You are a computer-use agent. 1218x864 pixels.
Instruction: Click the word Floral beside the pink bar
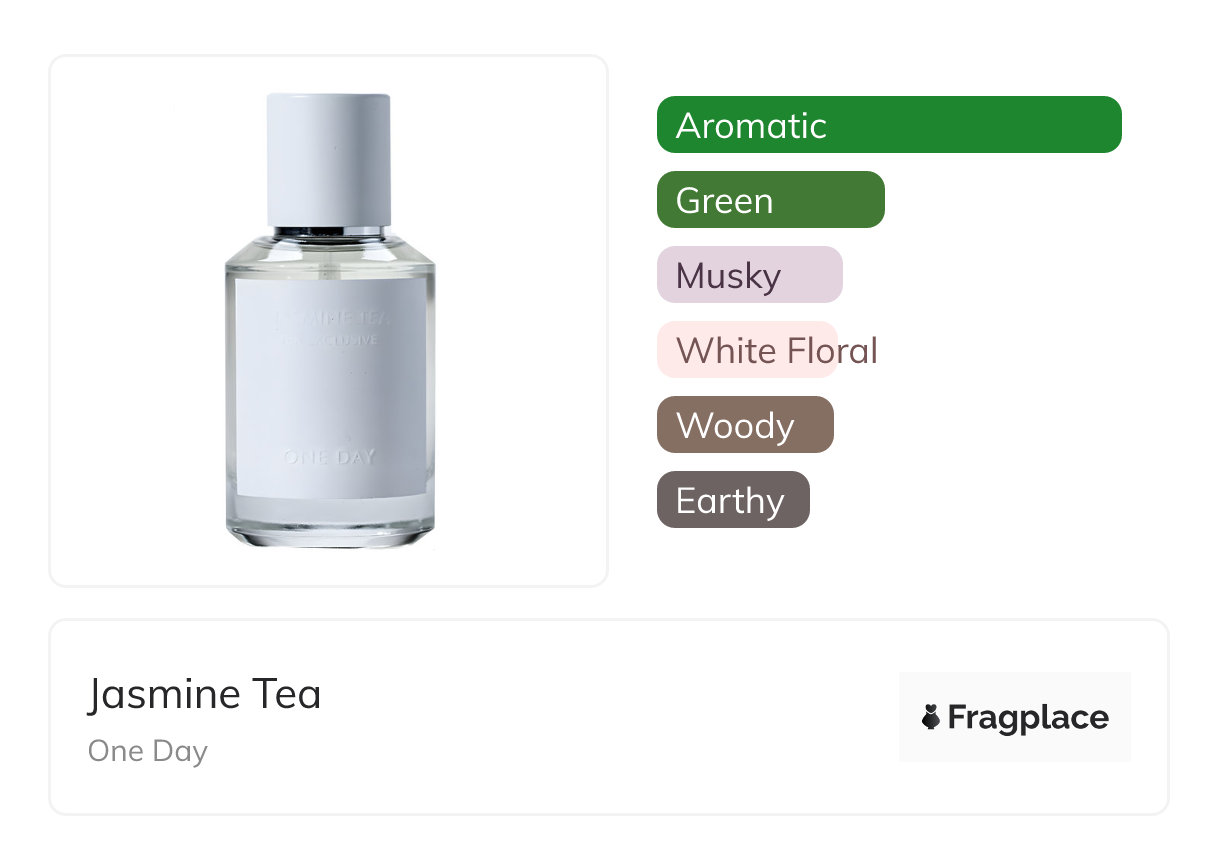click(x=832, y=351)
